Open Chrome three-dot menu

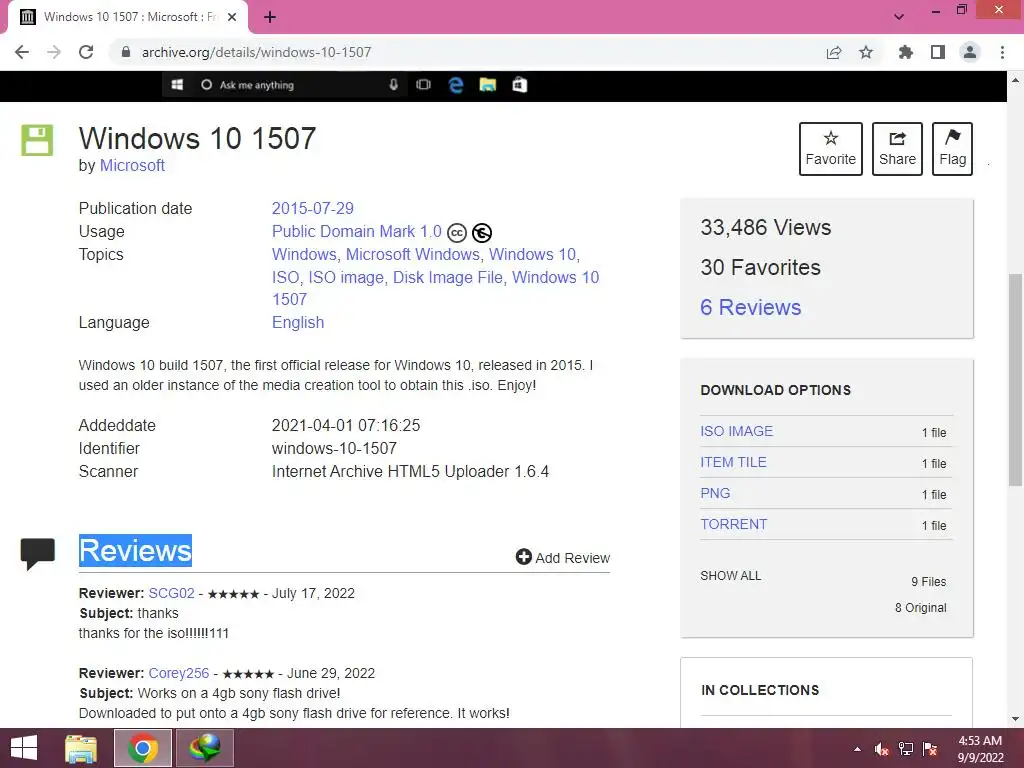(x=1002, y=52)
